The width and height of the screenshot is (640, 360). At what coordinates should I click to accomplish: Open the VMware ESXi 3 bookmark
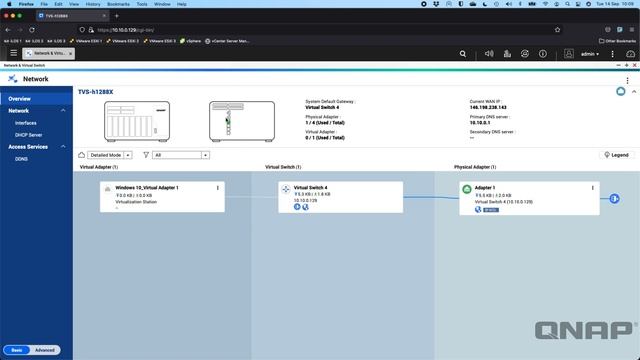pos(160,41)
